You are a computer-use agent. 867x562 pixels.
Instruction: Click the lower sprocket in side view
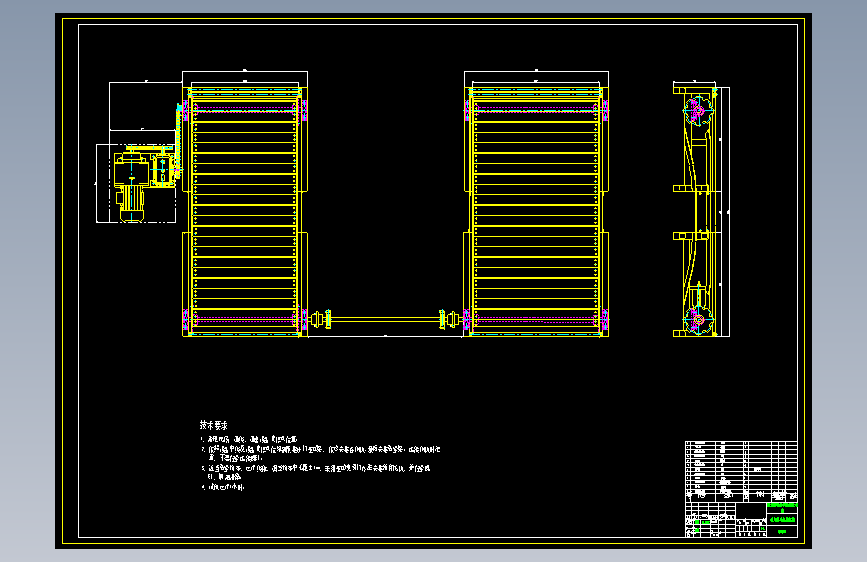point(698,320)
